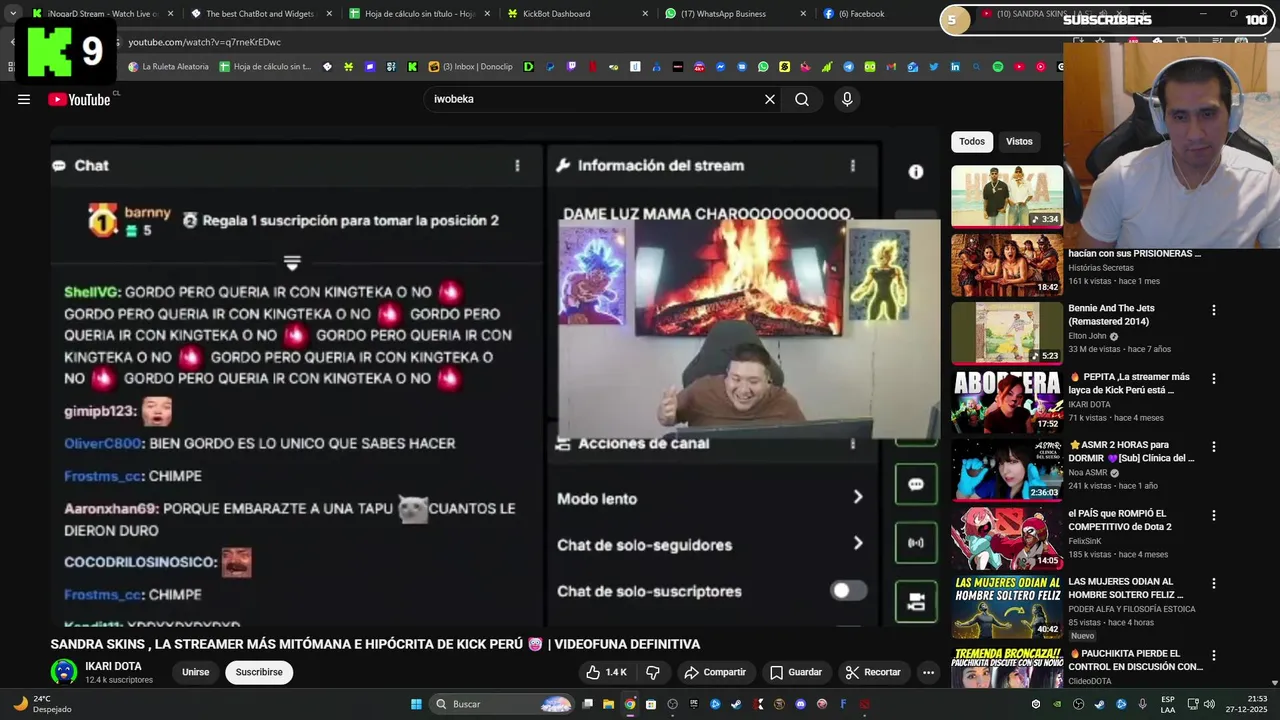Click the Suscribirse button
This screenshot has height=720, width=1280.
click(259, 672)
